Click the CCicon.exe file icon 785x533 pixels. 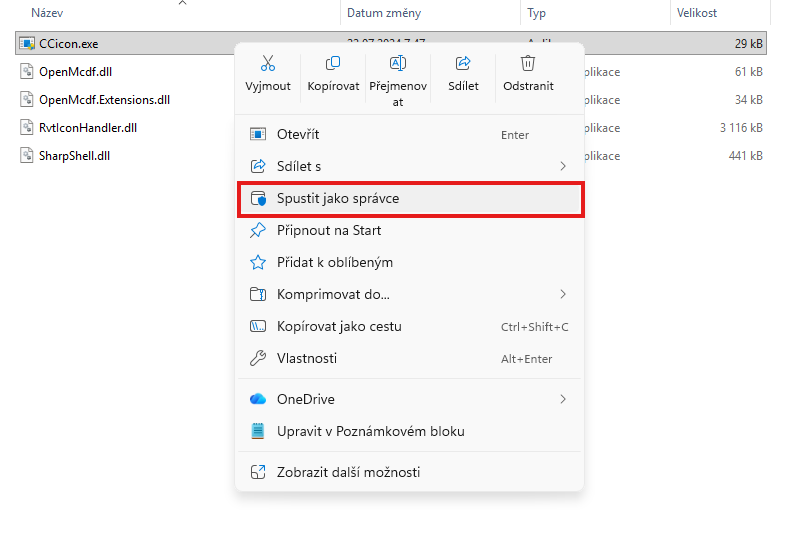click(28, 44)
